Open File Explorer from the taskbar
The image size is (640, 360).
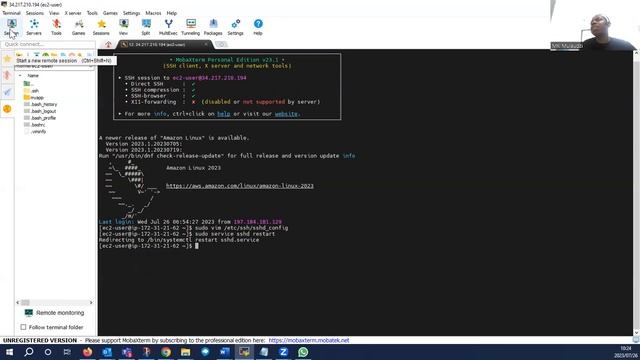tap(185, 352)
